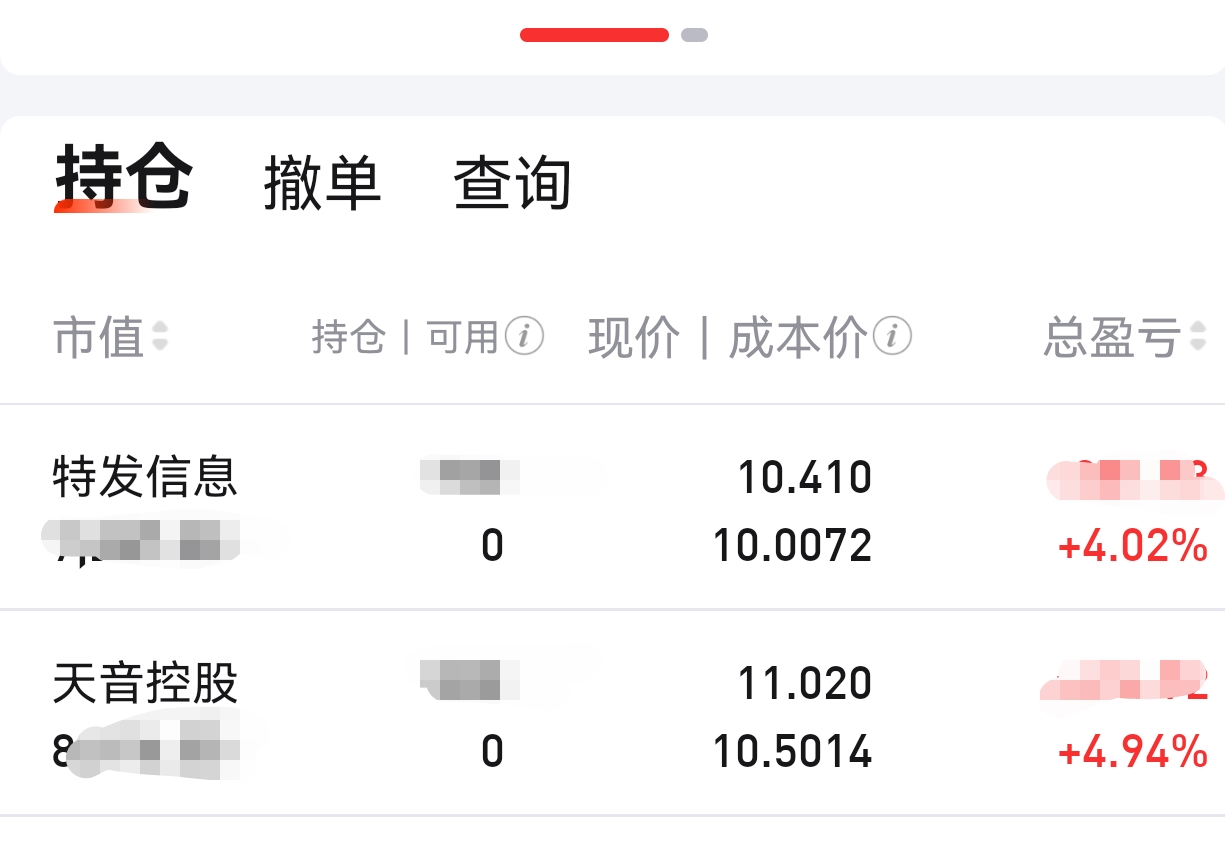Sort by 市值 using its sort arrows

click(160, 337)
